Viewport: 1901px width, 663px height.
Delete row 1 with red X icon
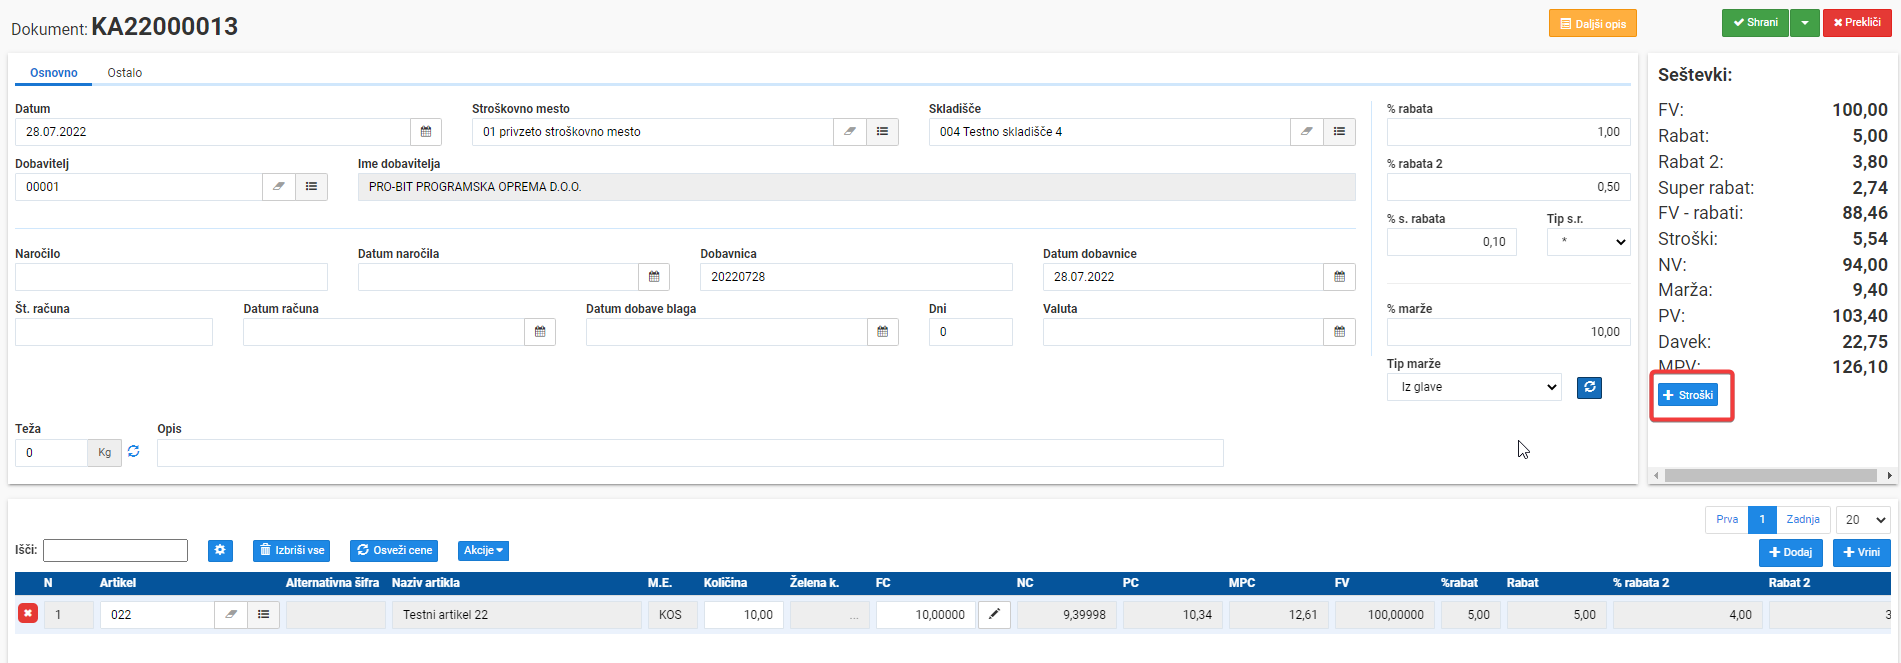point(28,613)
